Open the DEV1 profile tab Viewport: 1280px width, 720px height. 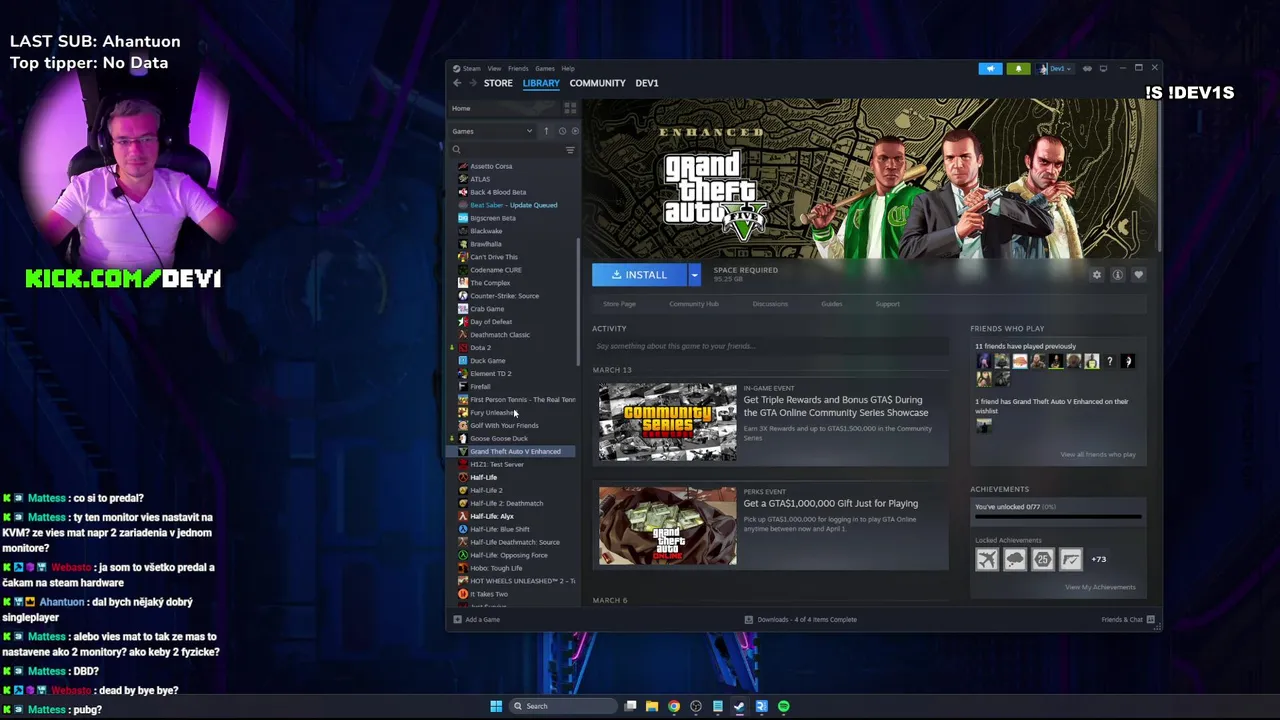647,83
